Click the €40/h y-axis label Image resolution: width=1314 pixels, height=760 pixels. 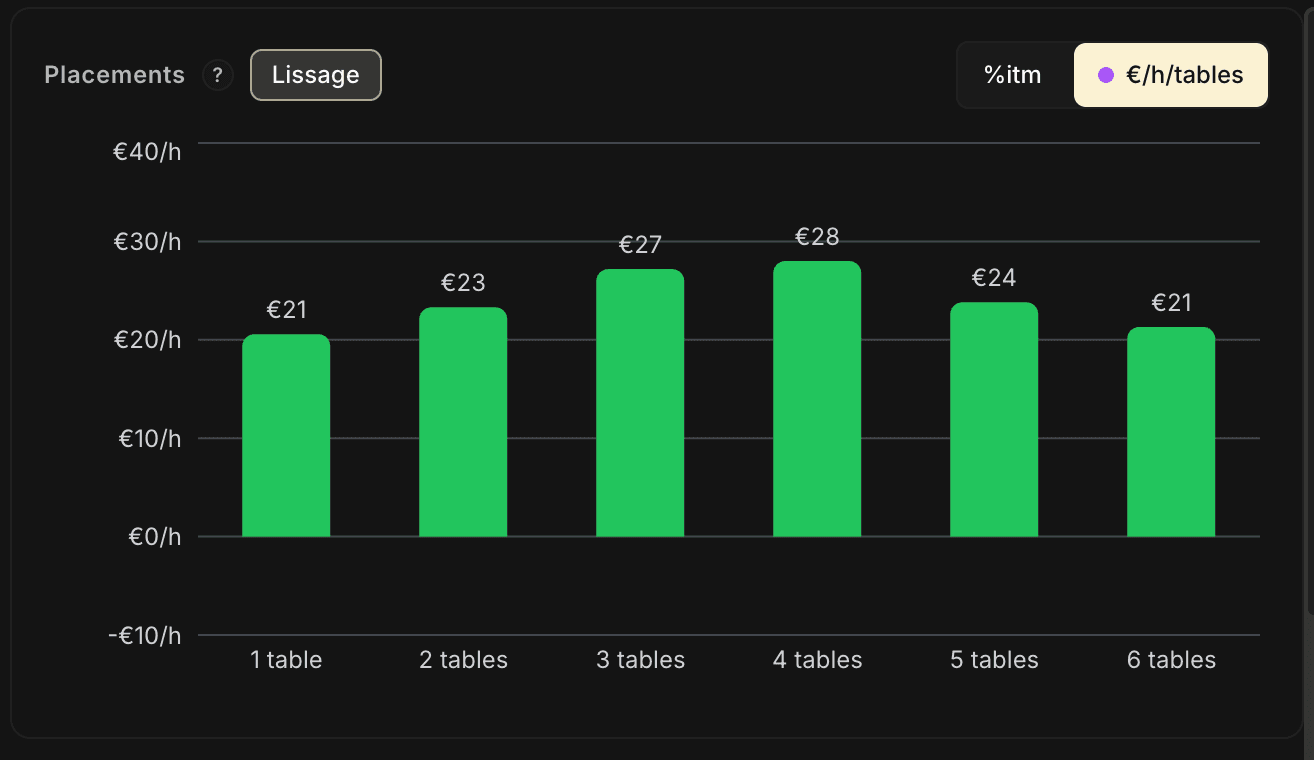(147, 152)
